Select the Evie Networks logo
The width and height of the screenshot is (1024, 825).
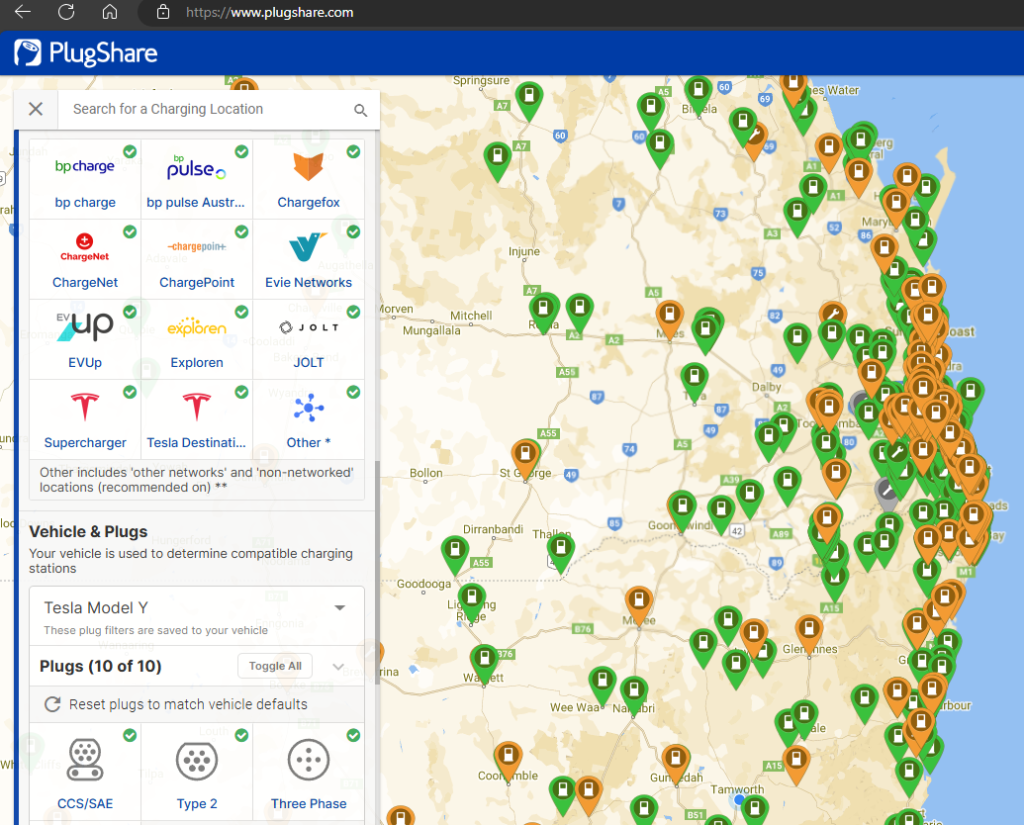308,247
